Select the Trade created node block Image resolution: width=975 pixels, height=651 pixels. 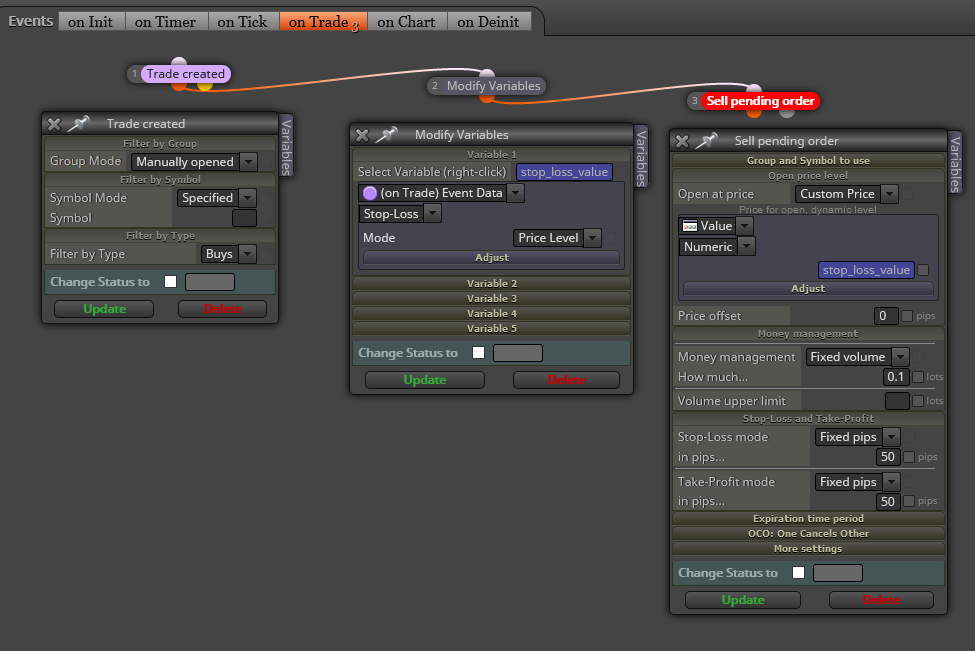click(185, 74)
